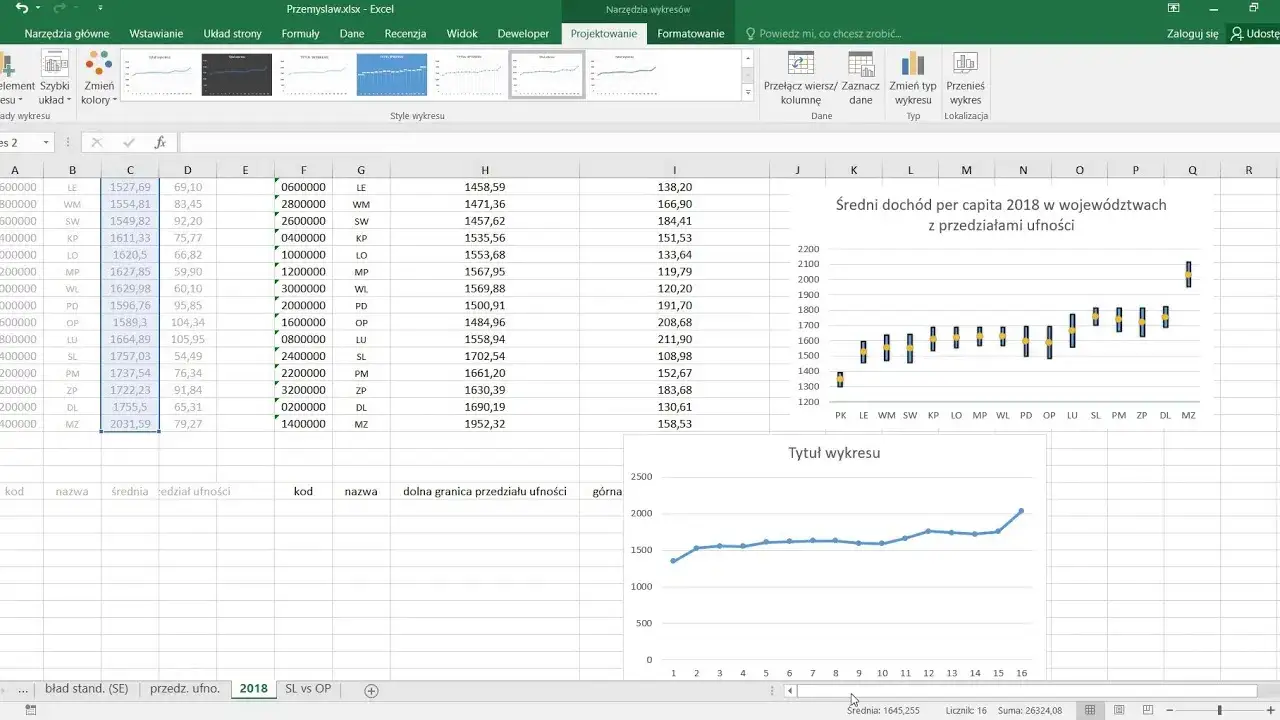Click the Undo arrow icon

pyautogui.click(x=22, y=8)
